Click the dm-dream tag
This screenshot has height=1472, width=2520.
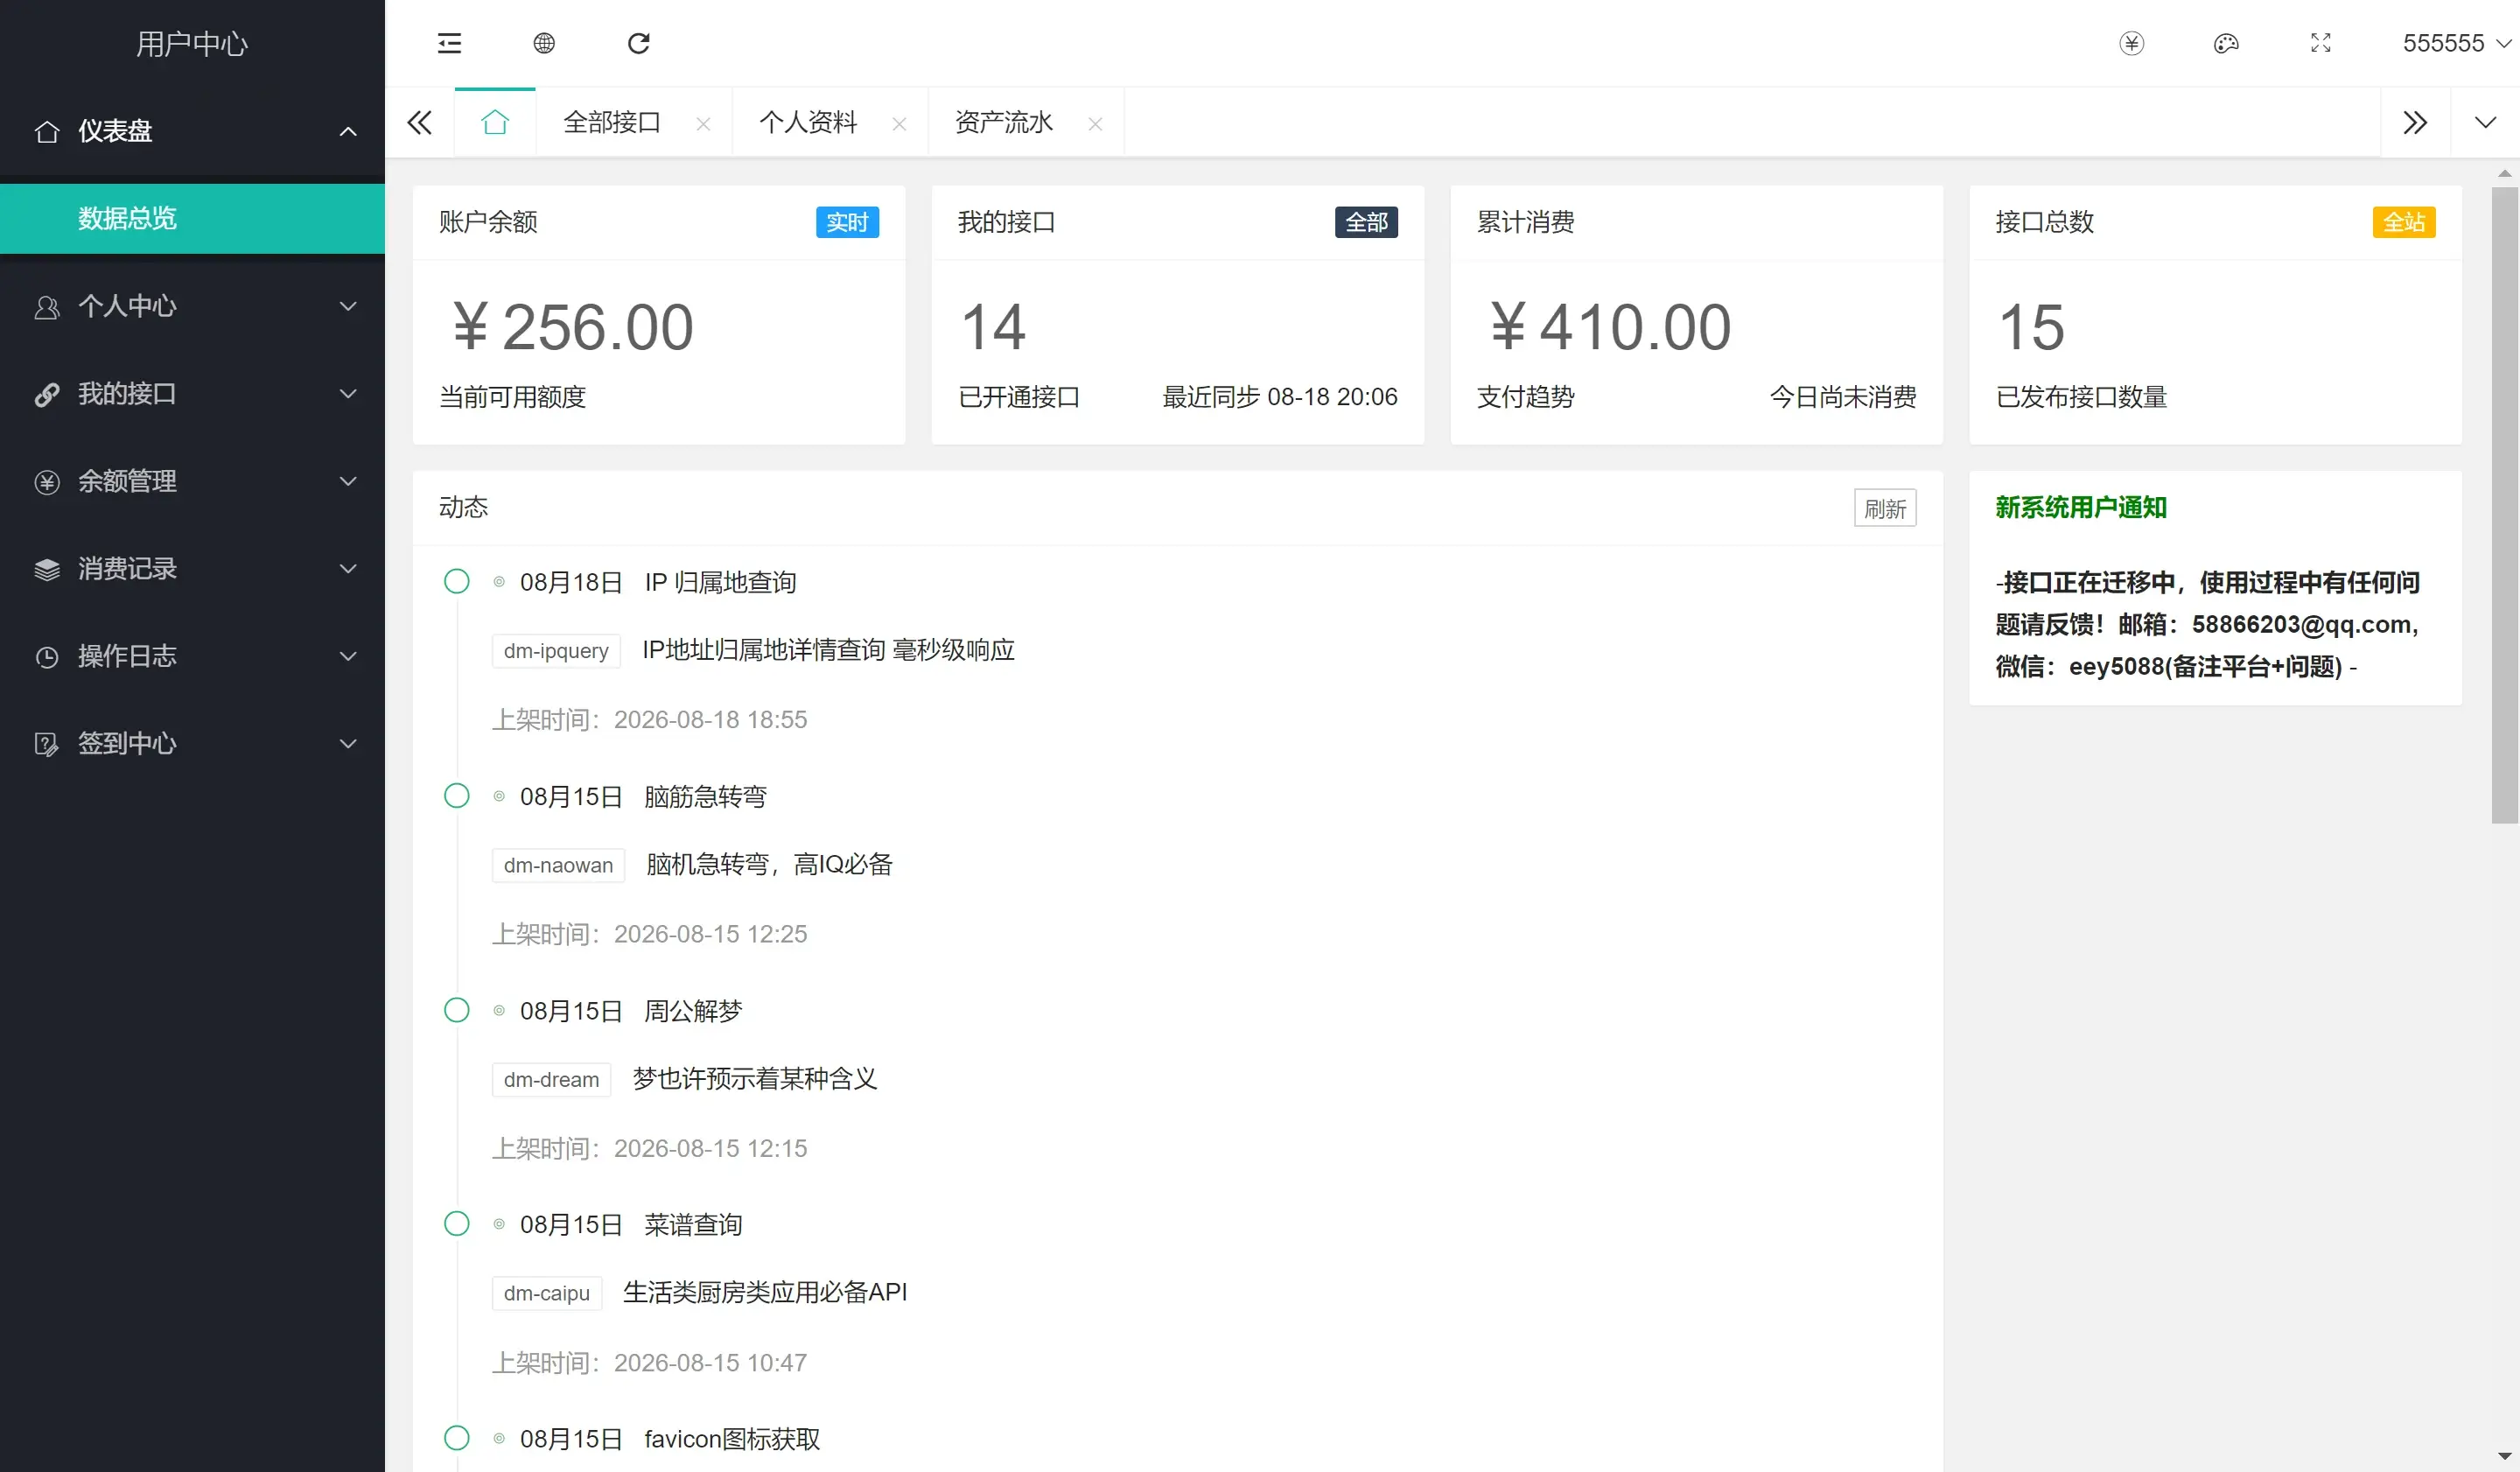click(551, 1080)
